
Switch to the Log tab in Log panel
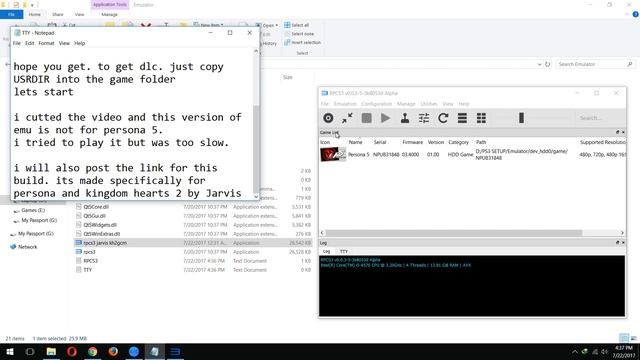click(327, 251)
